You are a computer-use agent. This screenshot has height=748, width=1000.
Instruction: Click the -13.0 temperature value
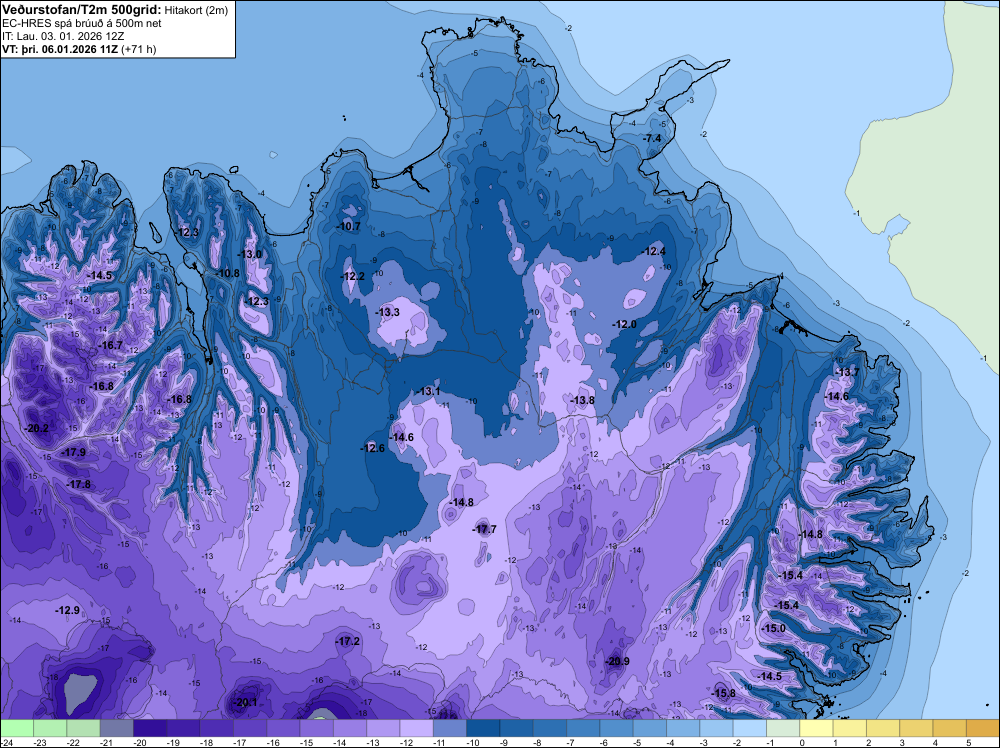tap(251, 254)
